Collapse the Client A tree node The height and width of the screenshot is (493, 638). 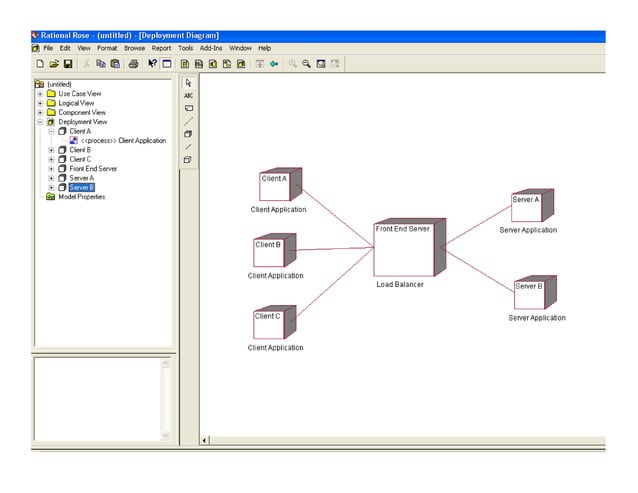coord(51,131)
